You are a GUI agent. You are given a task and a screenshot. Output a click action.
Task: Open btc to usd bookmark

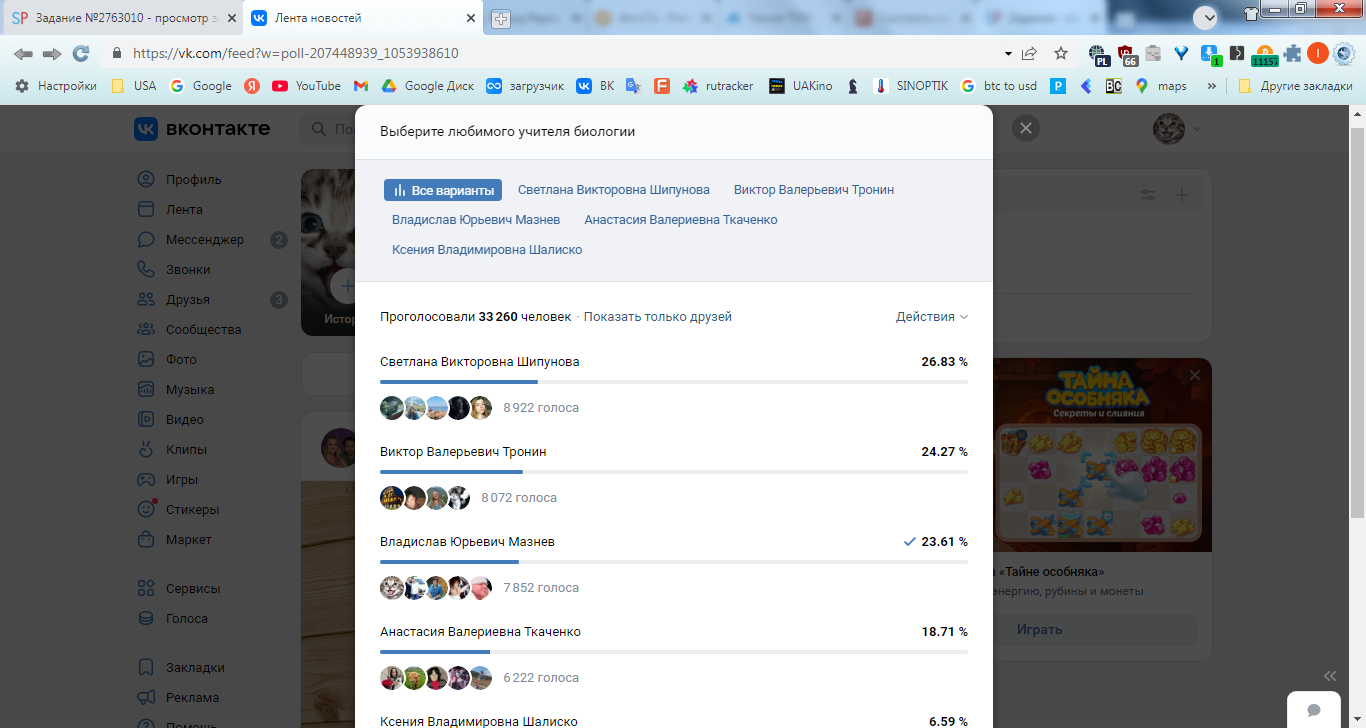pyautogui.click(x=998, y=86)
